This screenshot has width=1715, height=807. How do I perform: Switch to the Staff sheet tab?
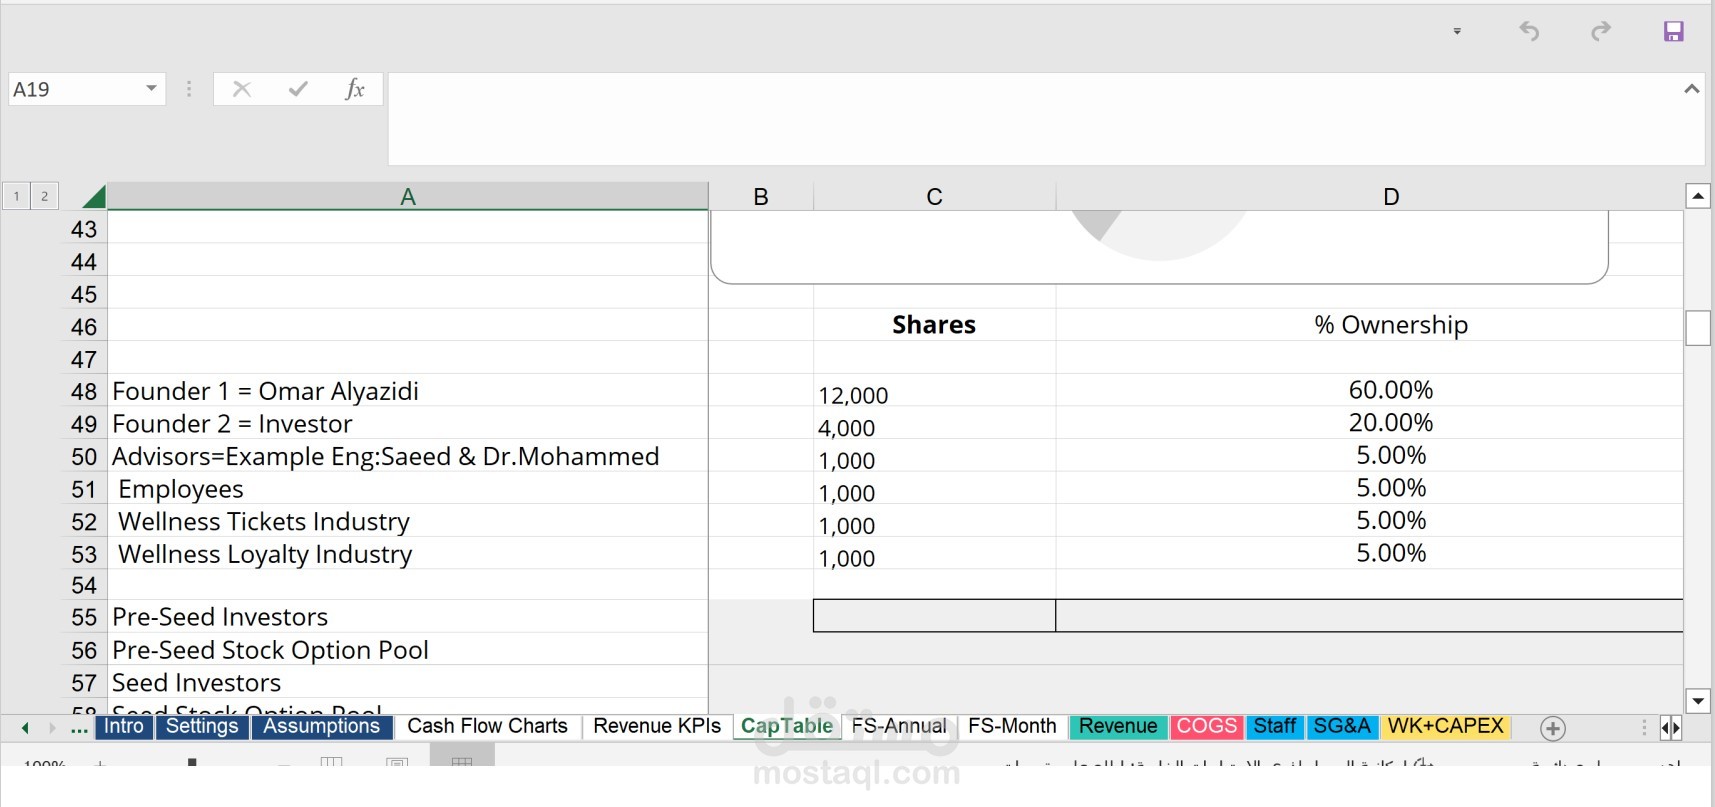coord(1275,727)
